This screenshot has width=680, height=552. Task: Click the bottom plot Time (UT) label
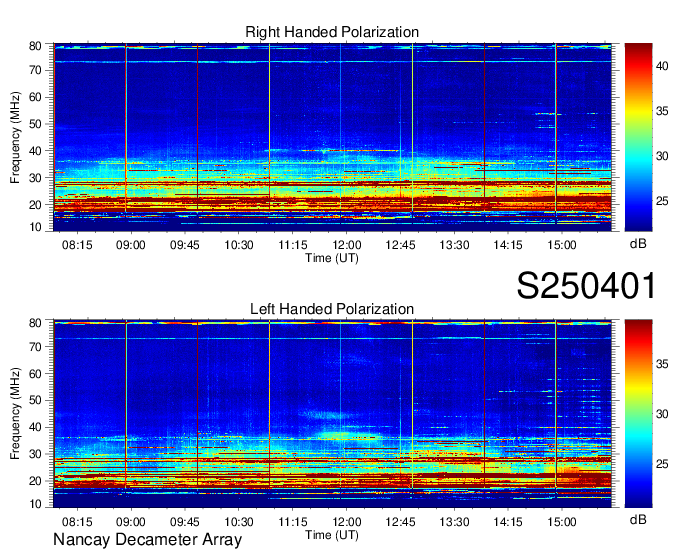pos(332,535)
